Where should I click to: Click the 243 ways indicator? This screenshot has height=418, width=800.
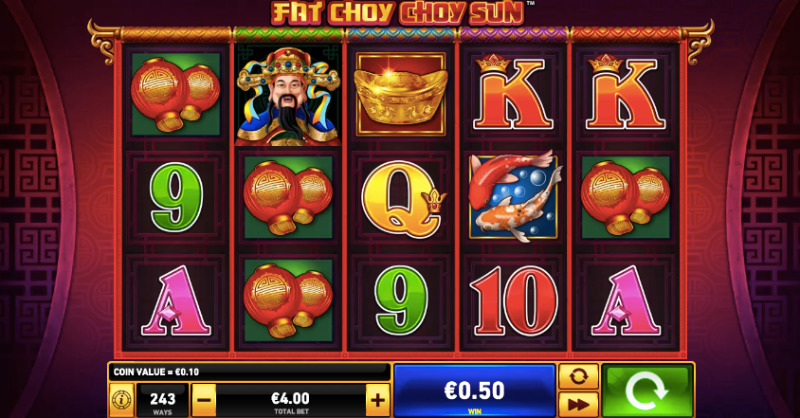162,401
